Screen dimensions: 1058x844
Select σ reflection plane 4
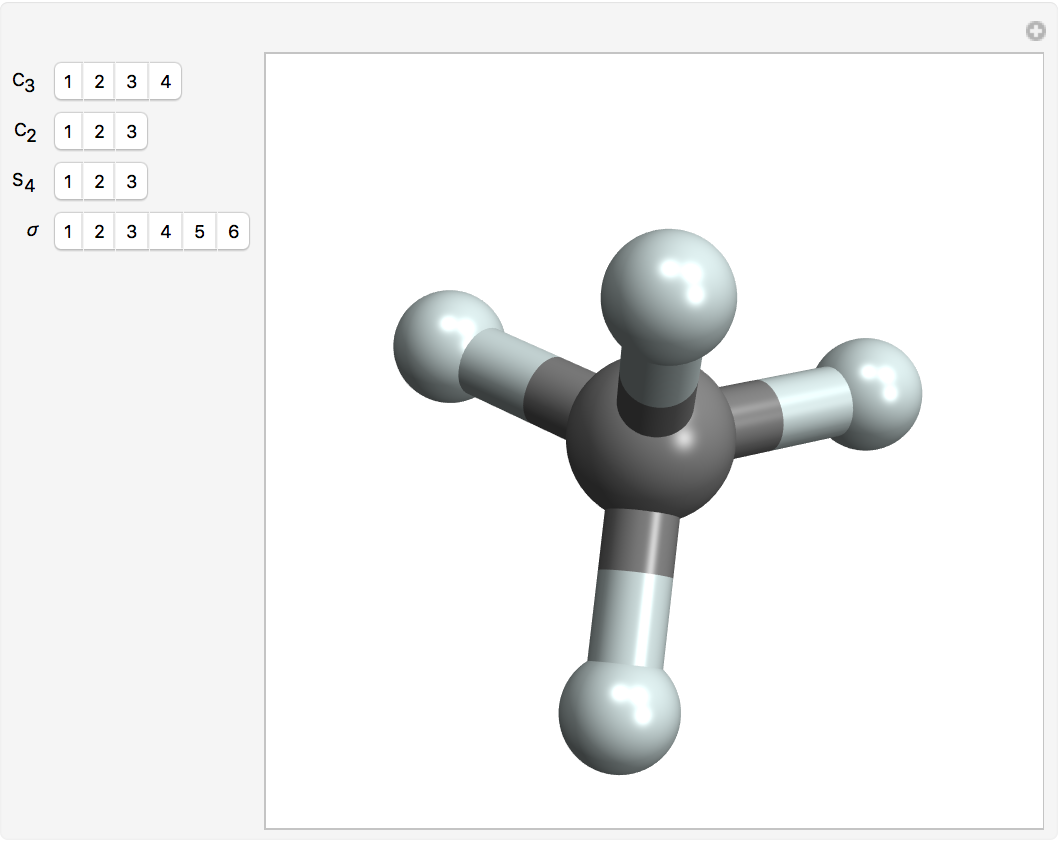(x=165, y=232)
